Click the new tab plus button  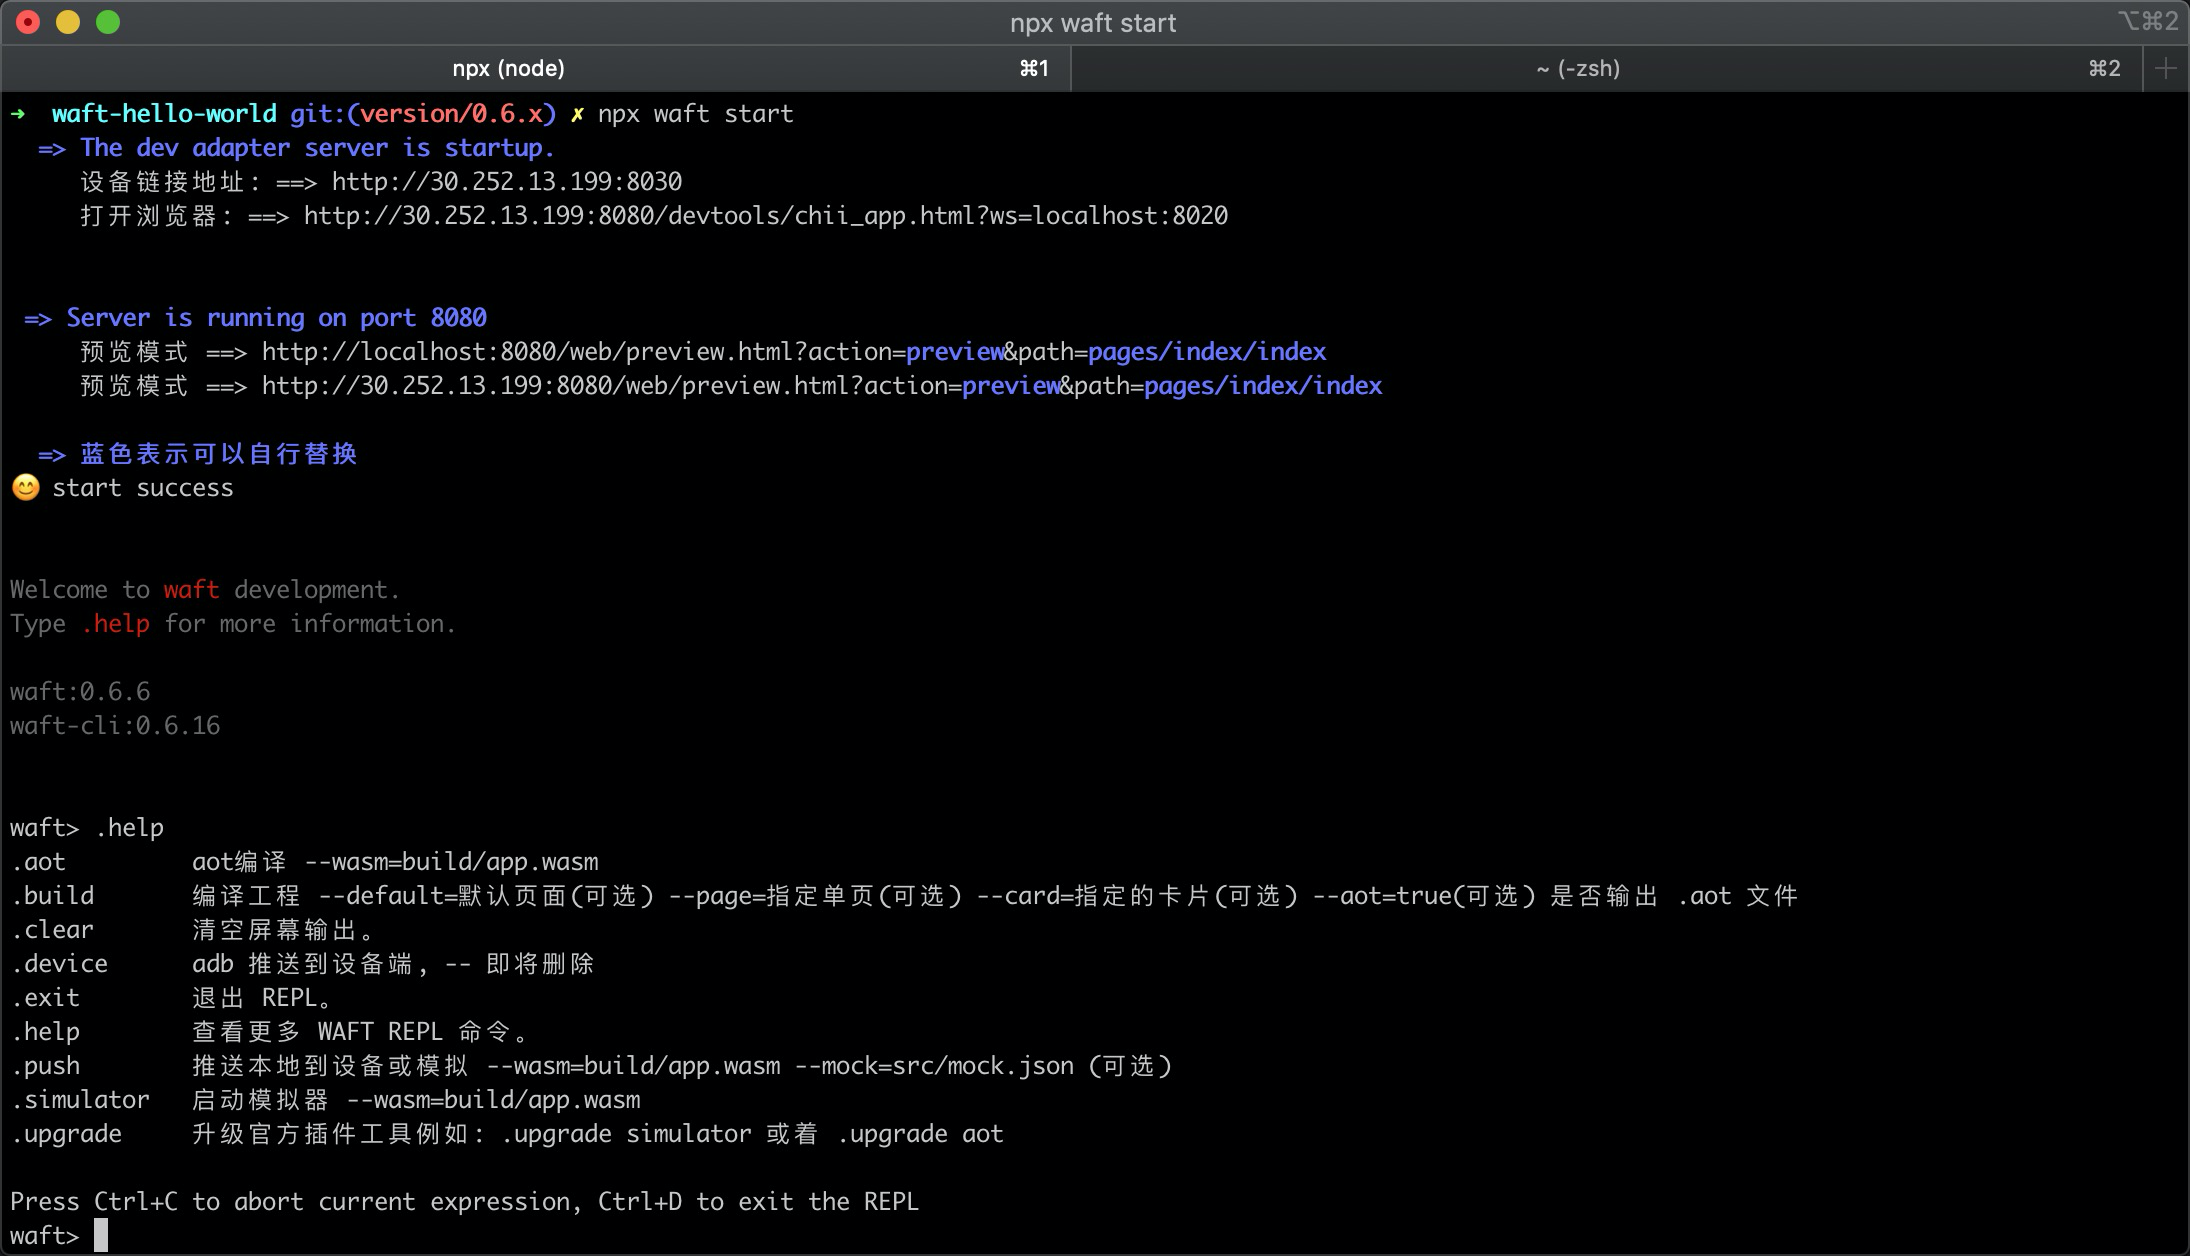(2166, 68)
